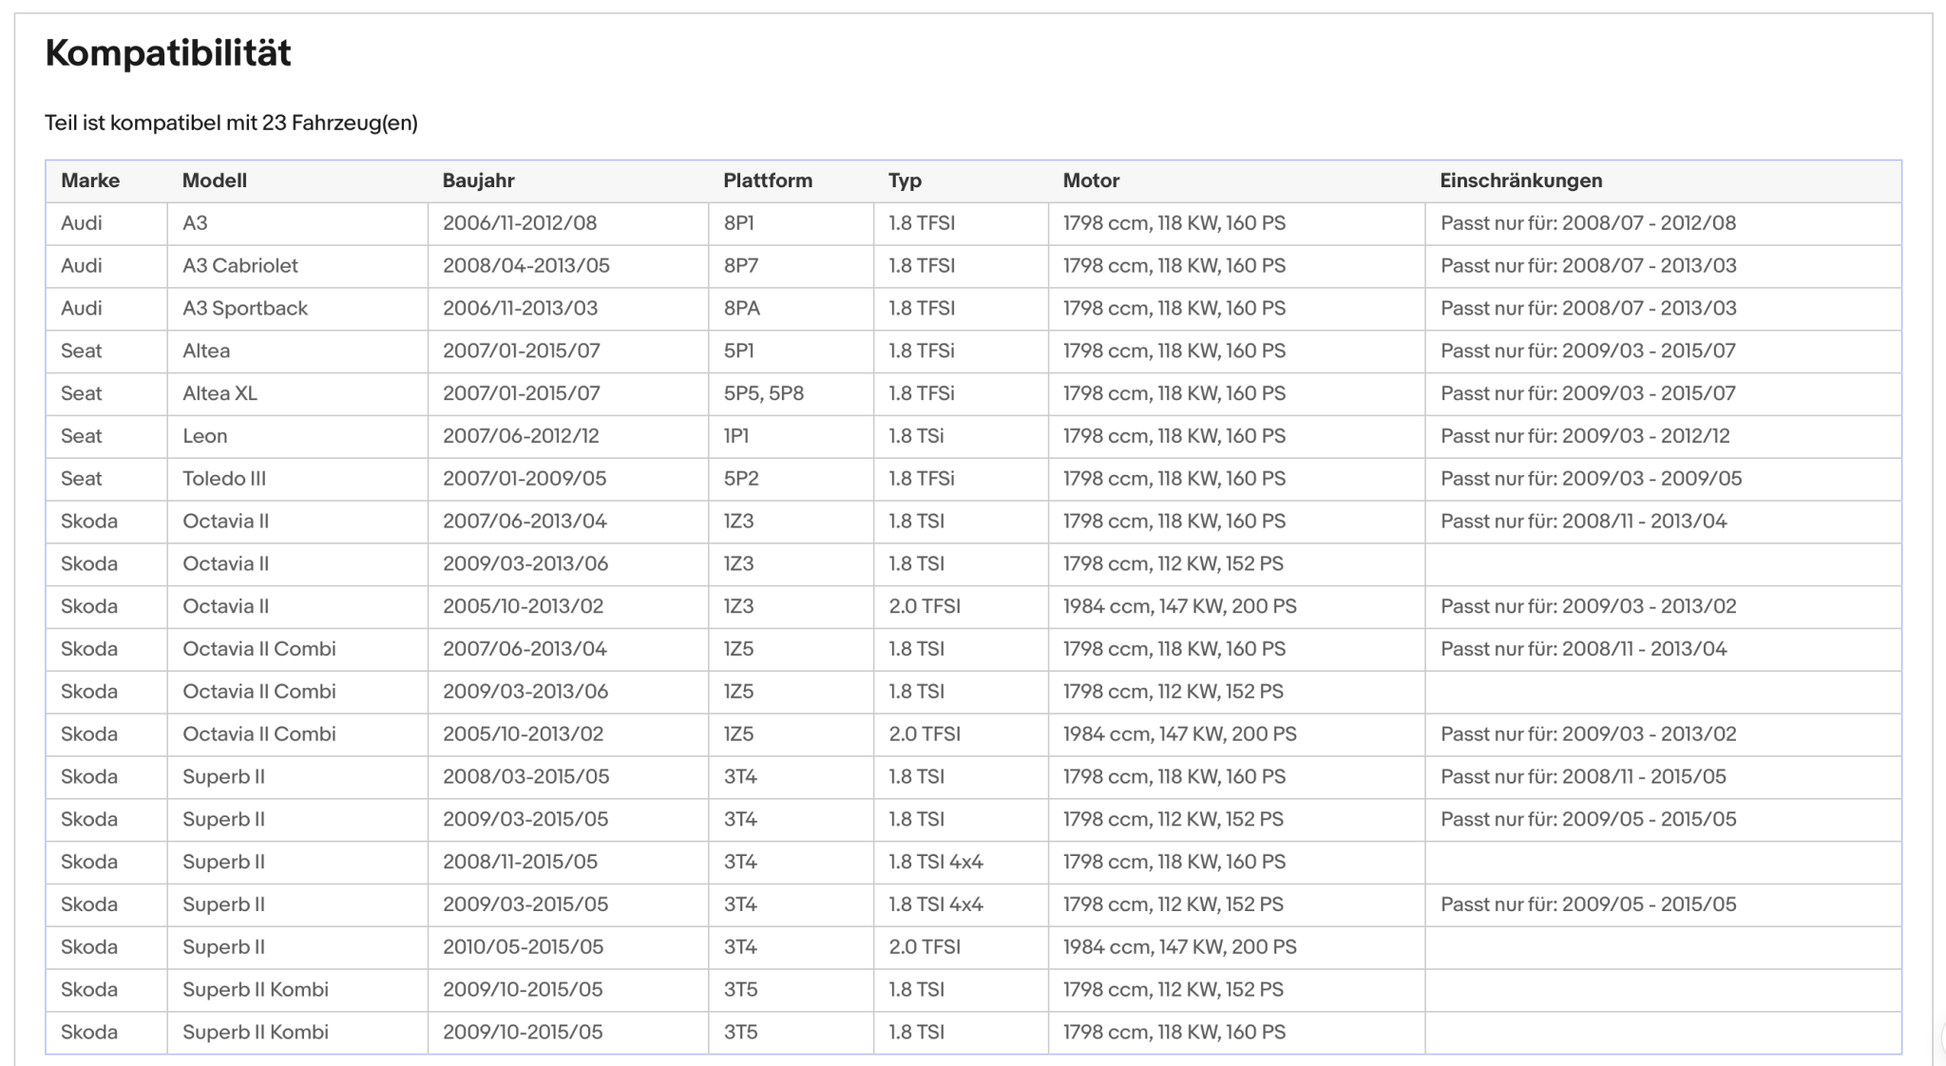
Task: Click restriction 'Passt nur für: 2008/07 - 2012/08'
Action: 1588,224
